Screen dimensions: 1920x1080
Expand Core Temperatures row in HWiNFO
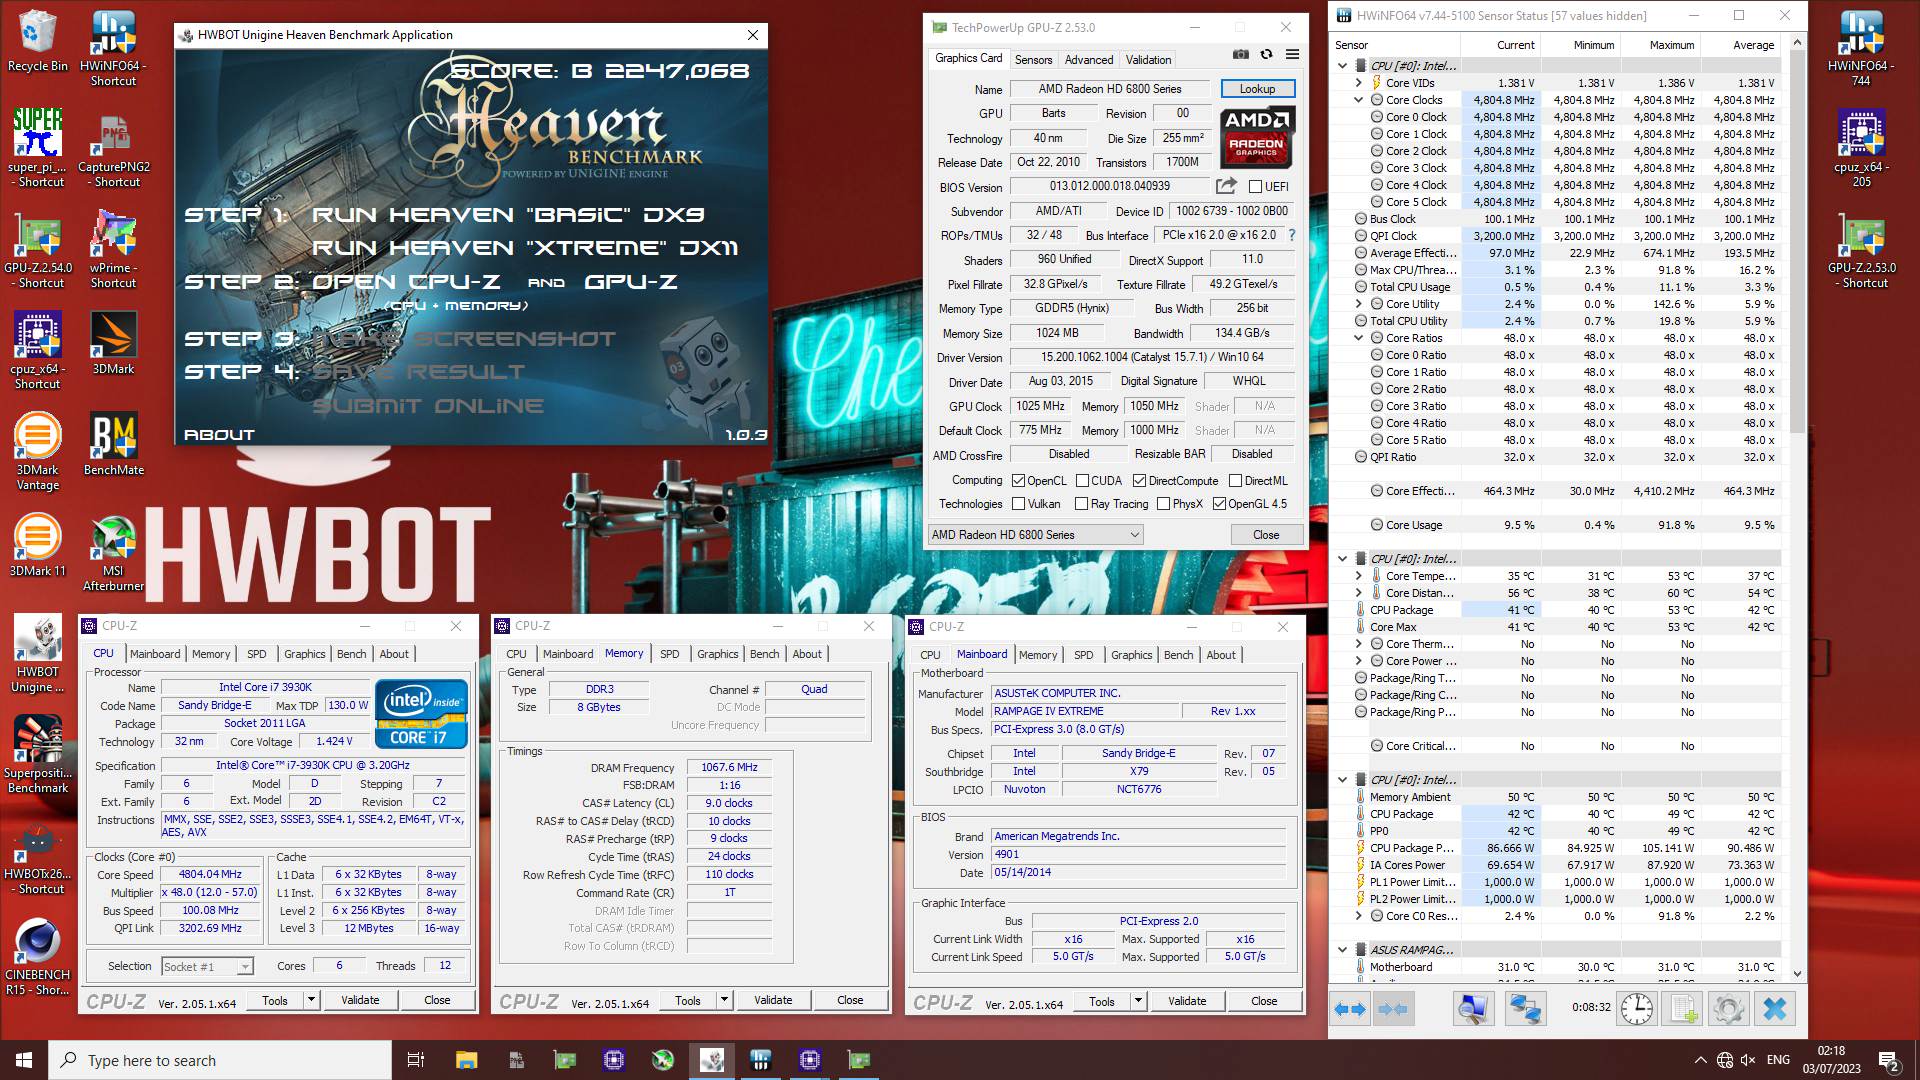tap(1359, 576)
